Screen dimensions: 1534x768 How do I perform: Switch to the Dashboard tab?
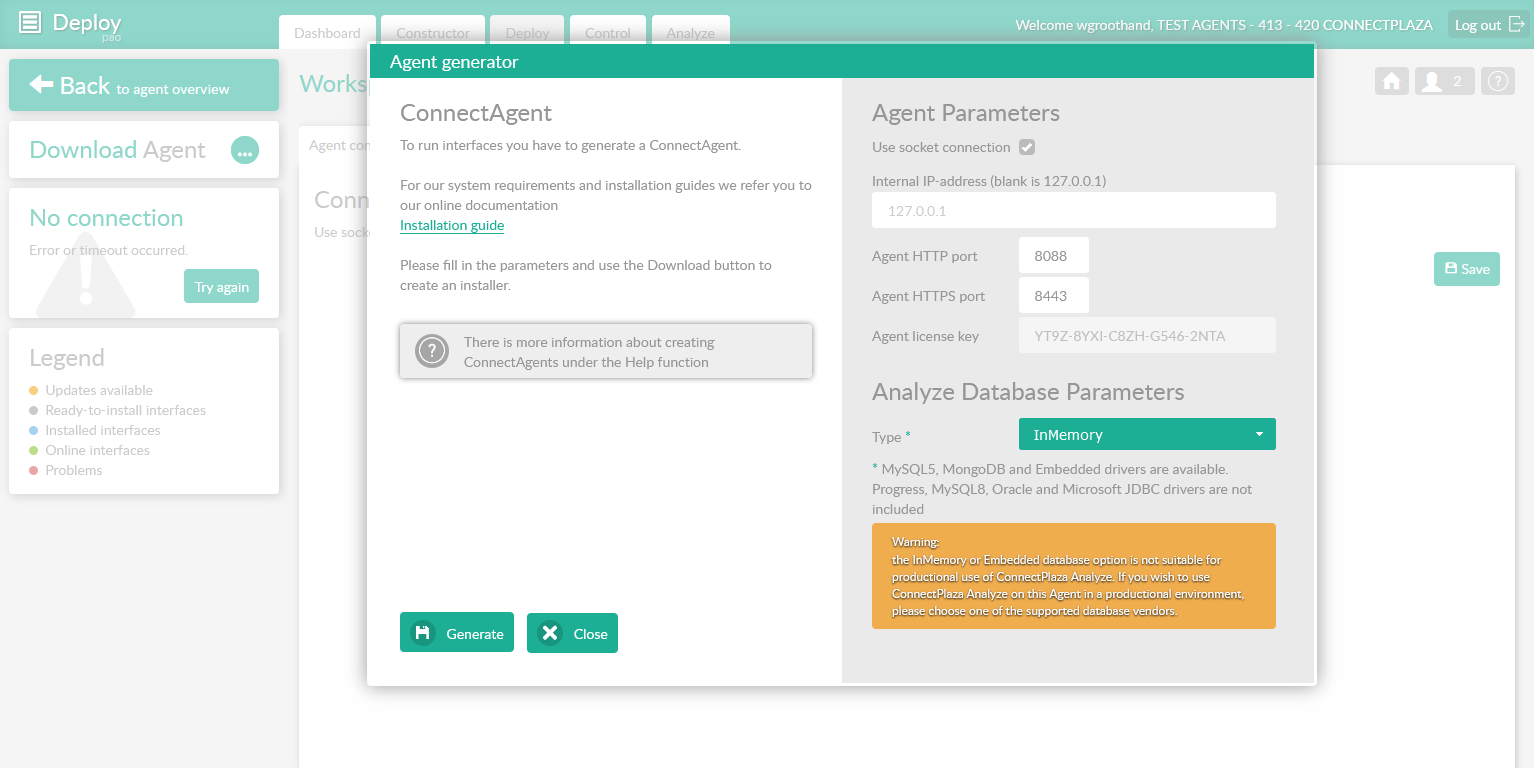click(x=327, y=32)
